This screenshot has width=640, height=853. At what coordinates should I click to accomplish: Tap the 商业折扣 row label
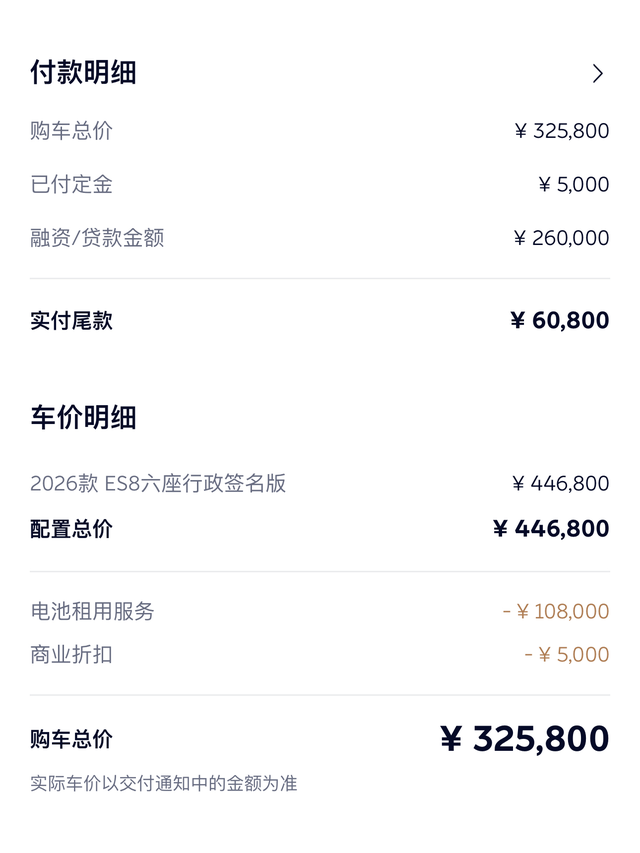tap(71, 655)
